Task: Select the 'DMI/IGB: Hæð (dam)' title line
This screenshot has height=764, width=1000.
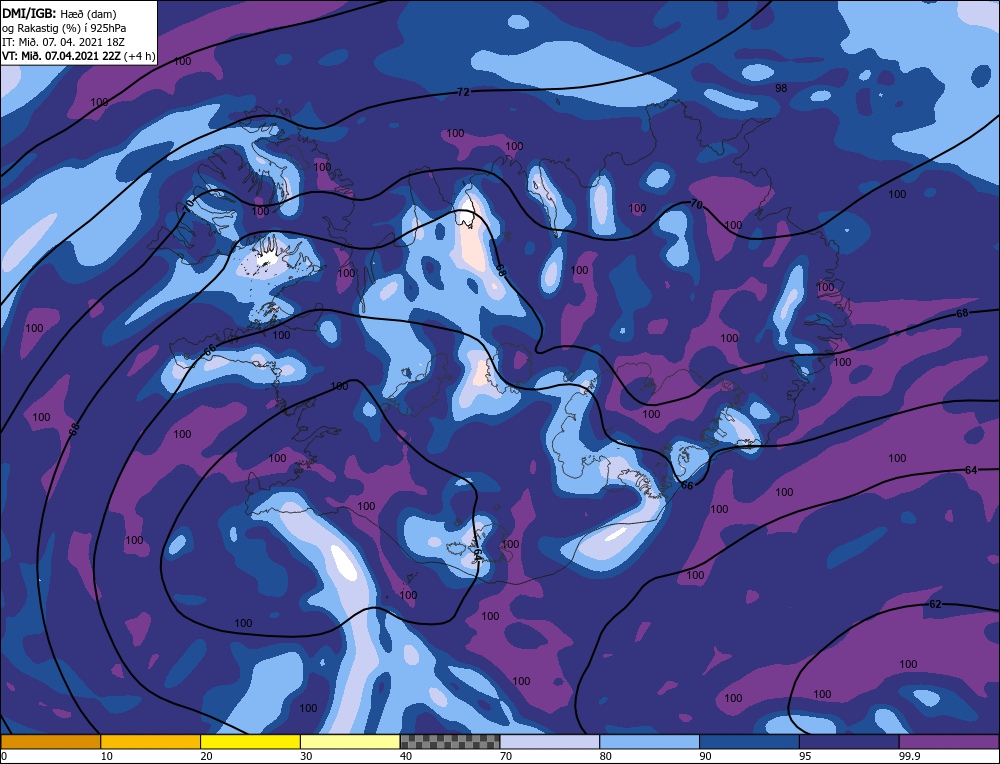Action: pyautogui.click(x=59, y=13)
